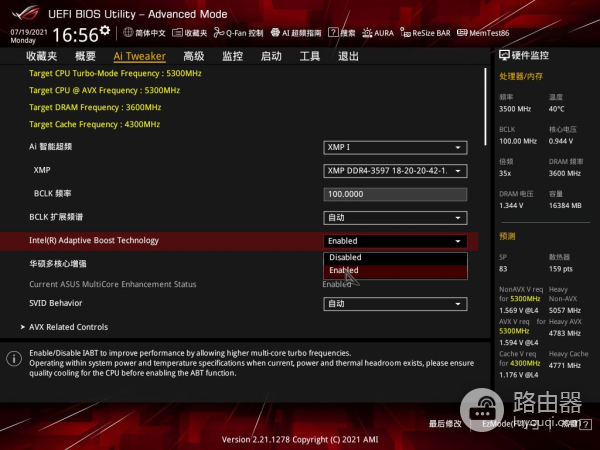Open AURA lighting settings
600x450 pixels.
tap(379, 33)
